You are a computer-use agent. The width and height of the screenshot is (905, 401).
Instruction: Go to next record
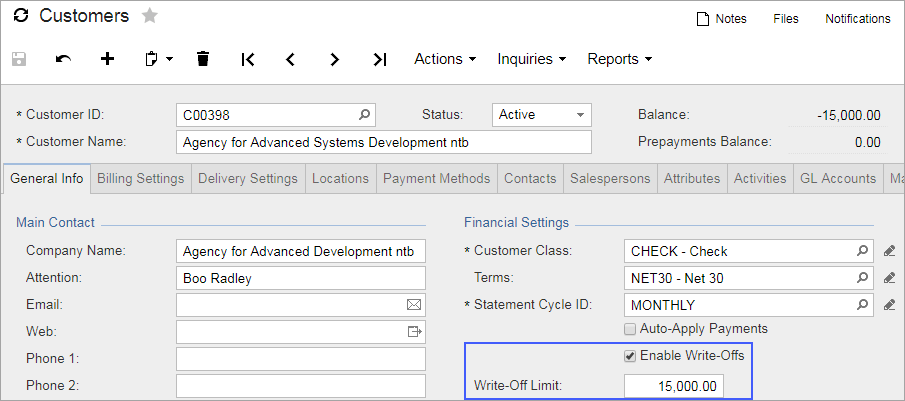pyautogui.click(x=335, y=59)
